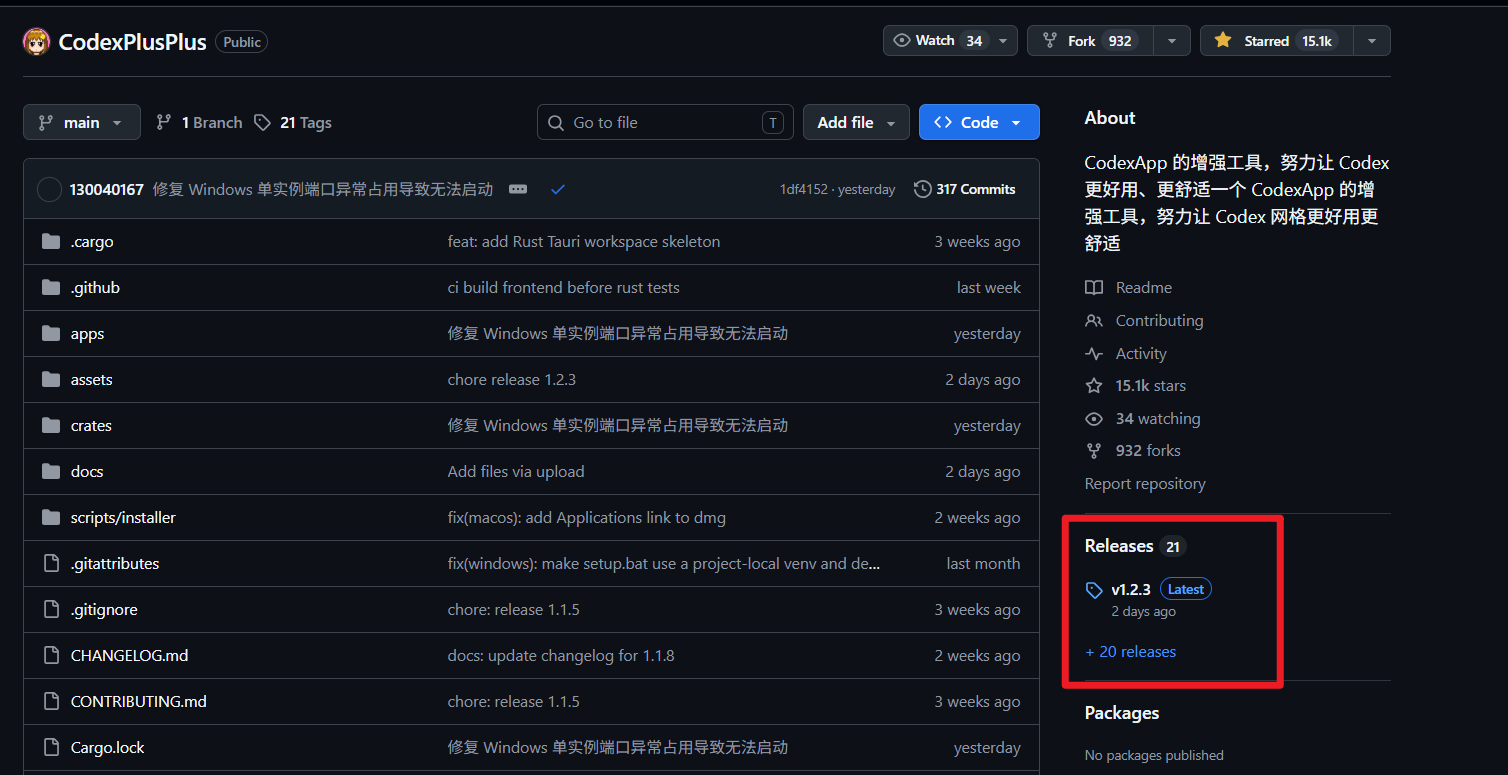Open the commit author 130040167 profile link
Screen dimensions: 1508x775
click(107, 189)
